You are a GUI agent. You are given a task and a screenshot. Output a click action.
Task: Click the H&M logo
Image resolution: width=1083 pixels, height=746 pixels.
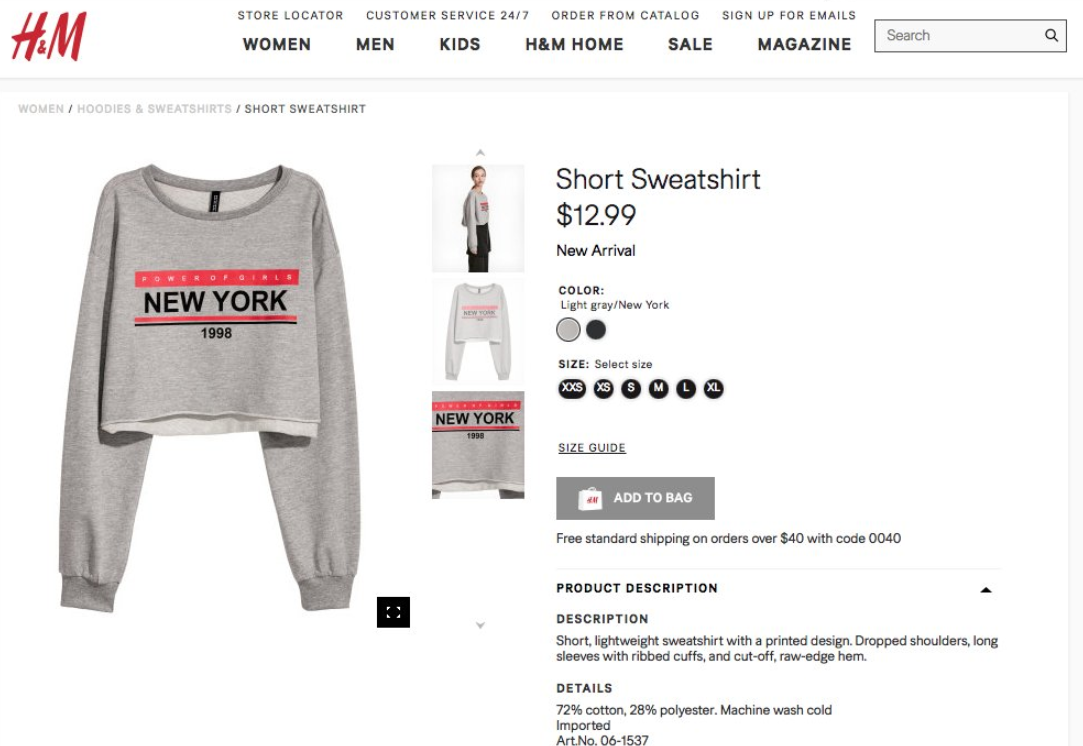point(49,37)
